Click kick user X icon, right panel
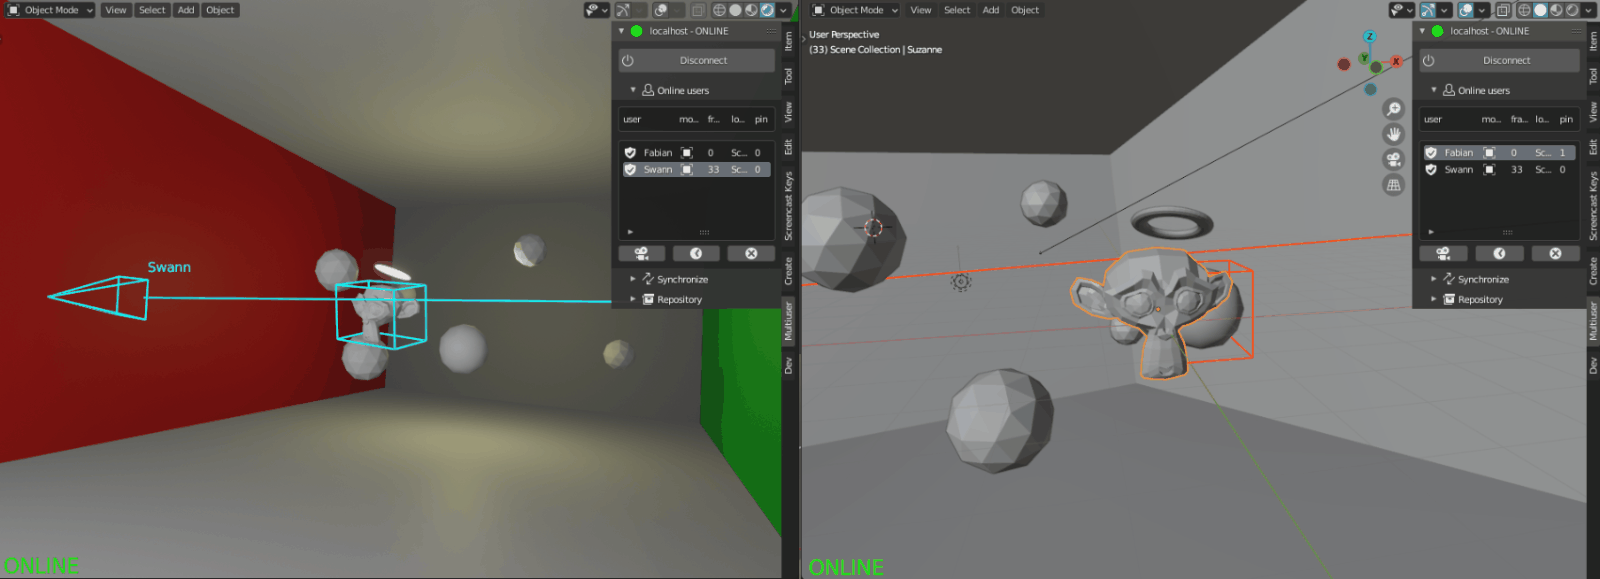This screenshot has height=579, width=1600. pyautogui.click(x=1555, y=254)
